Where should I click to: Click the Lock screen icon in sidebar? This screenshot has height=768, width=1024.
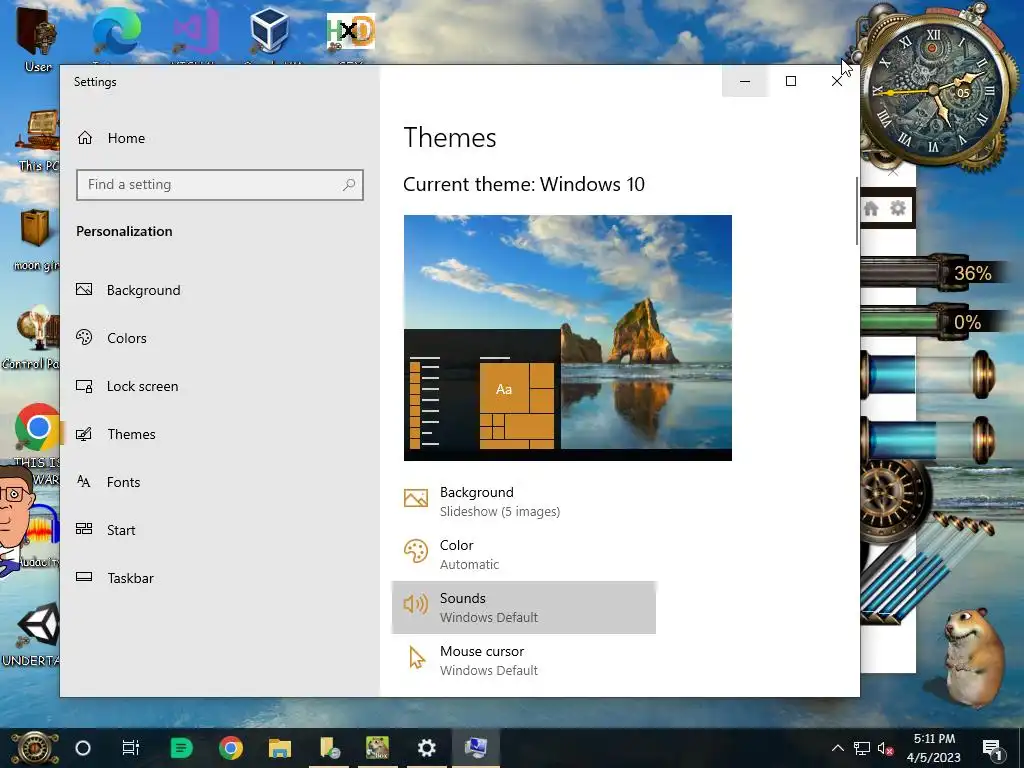click(84, 386)
